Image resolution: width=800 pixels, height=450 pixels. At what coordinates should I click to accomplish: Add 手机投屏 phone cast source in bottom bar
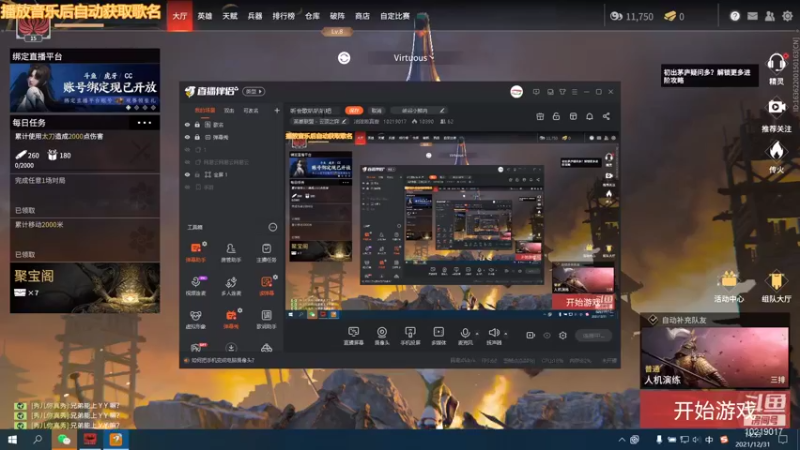[410, 336]
